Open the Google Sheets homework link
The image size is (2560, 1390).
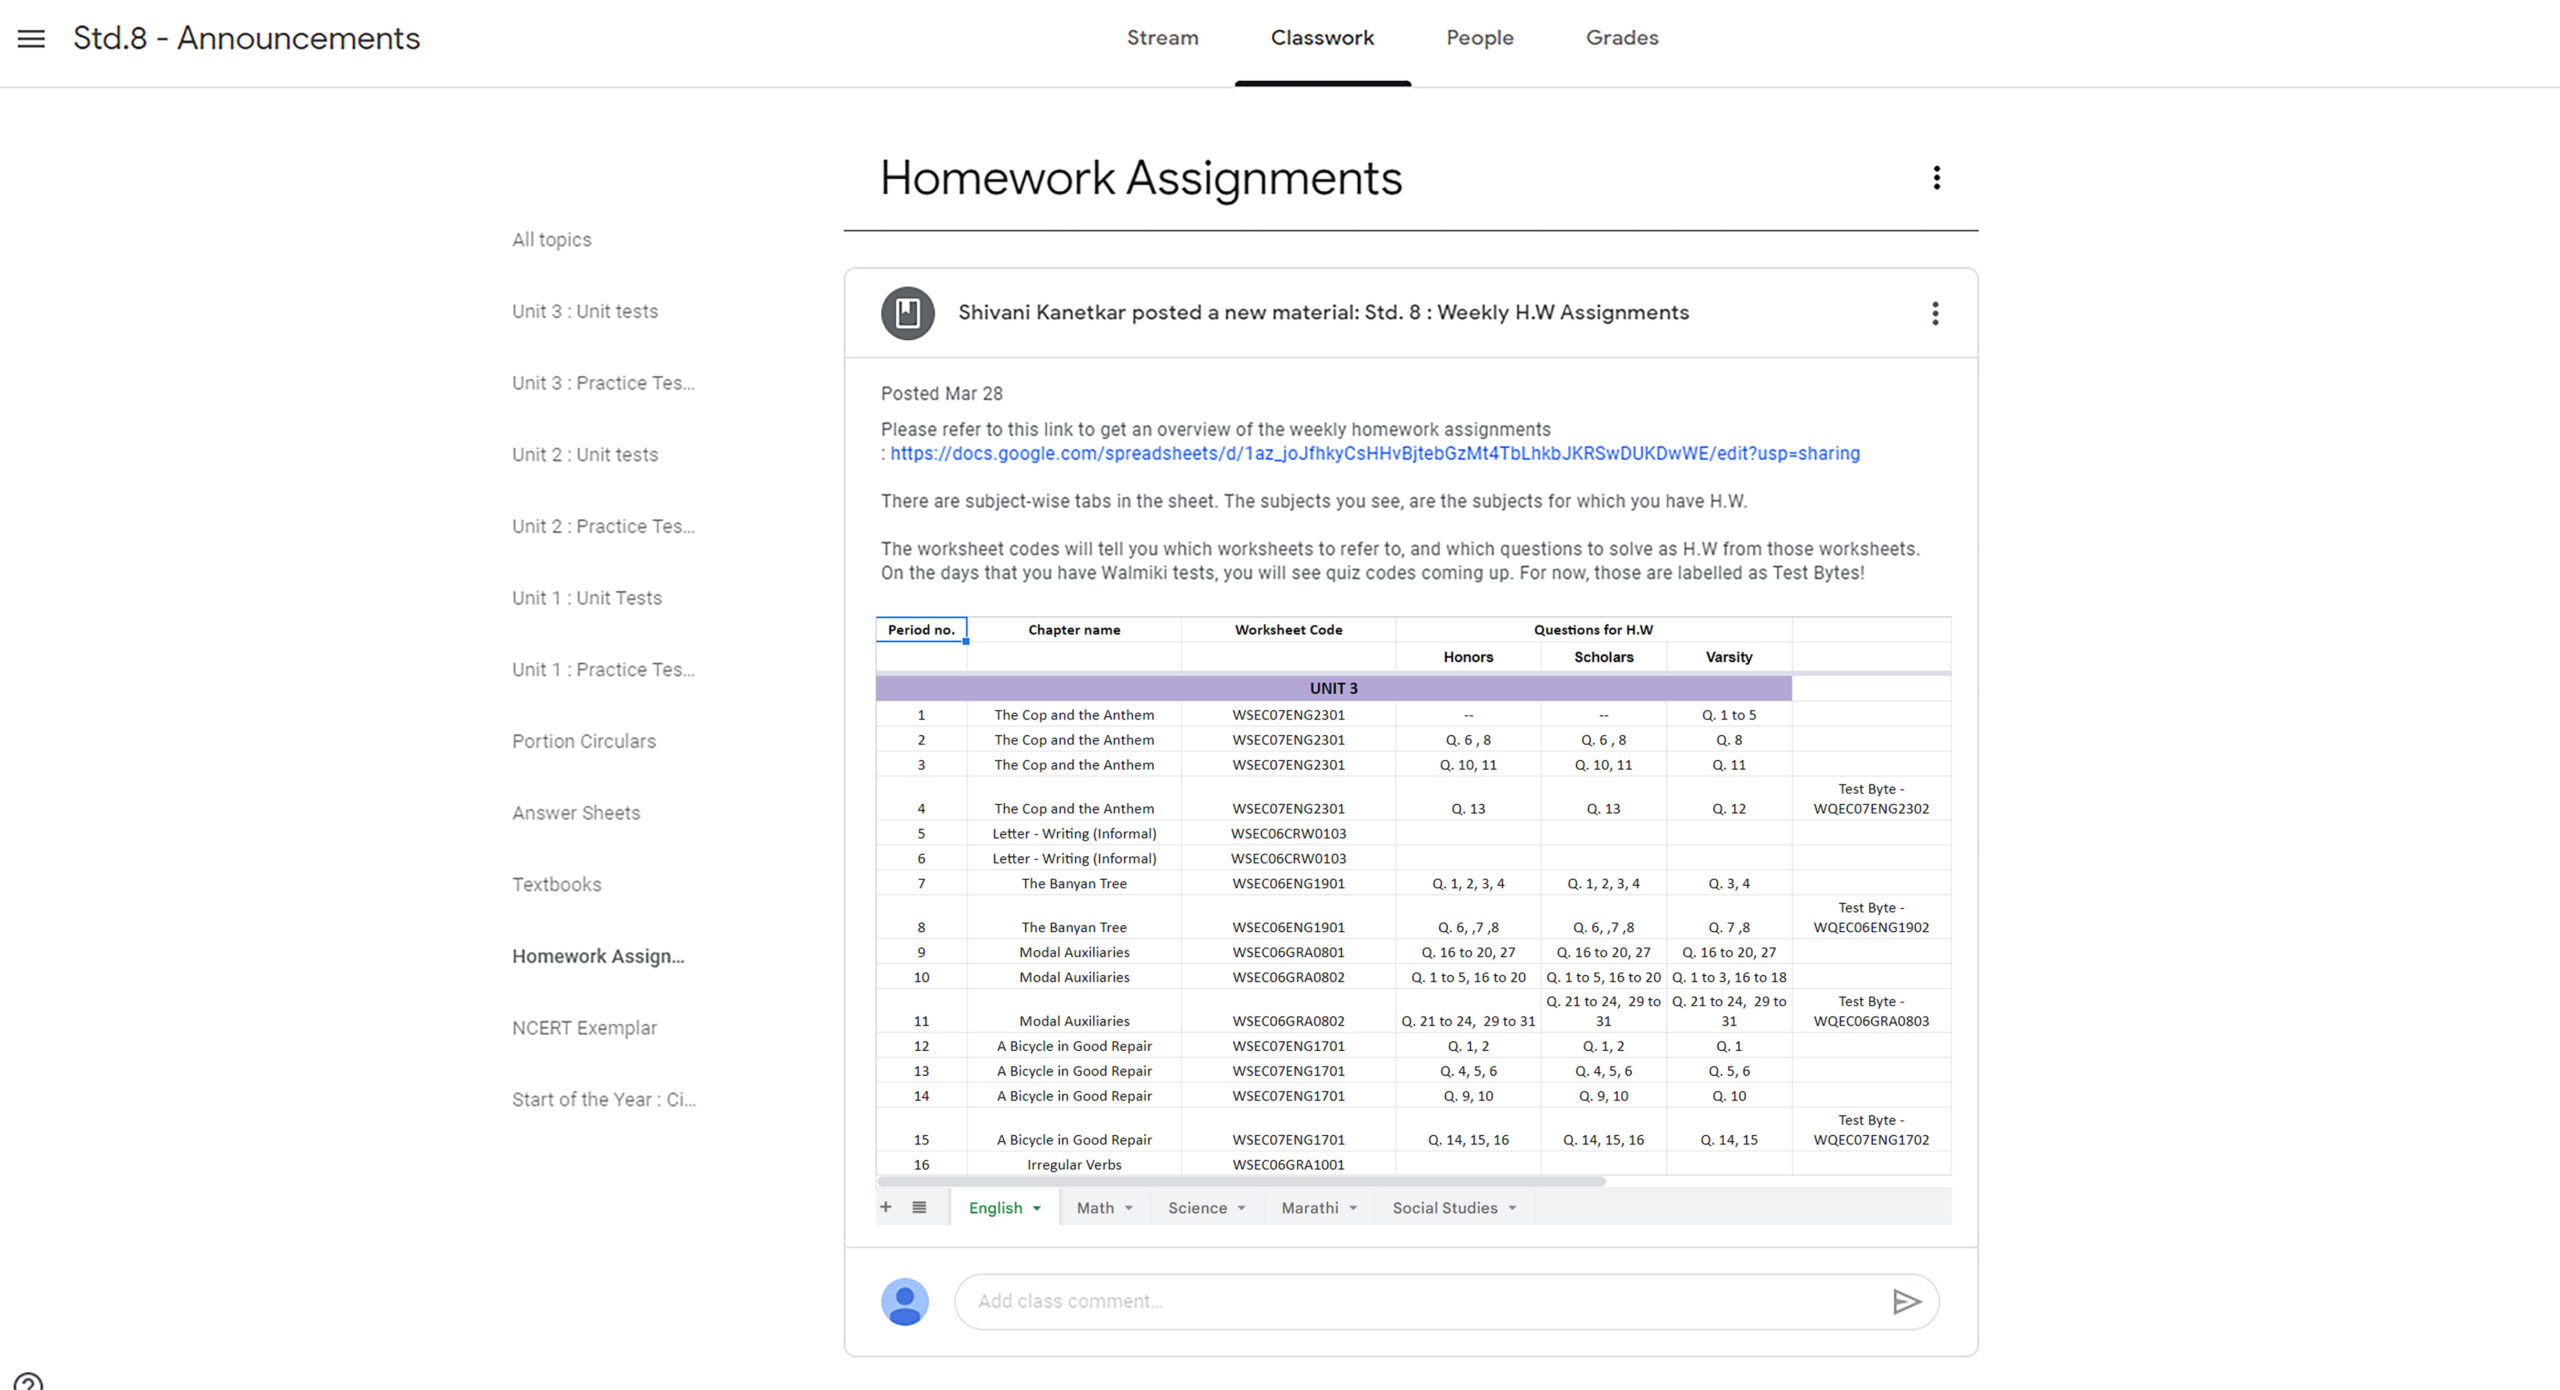point(1375,454)
